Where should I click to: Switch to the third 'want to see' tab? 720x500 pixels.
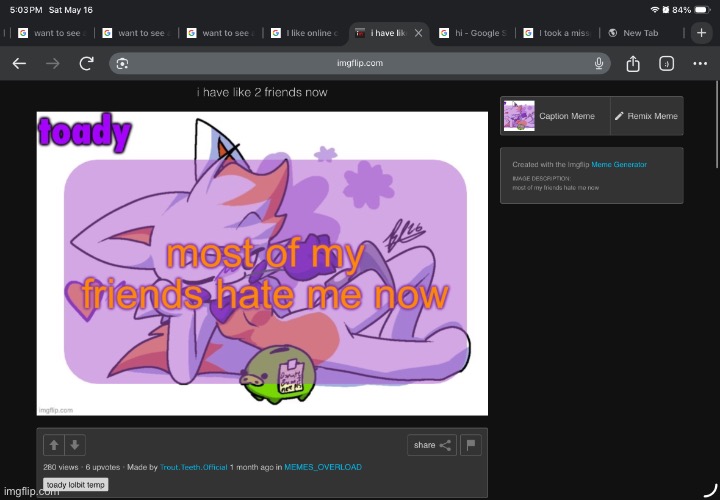point(221,33)
